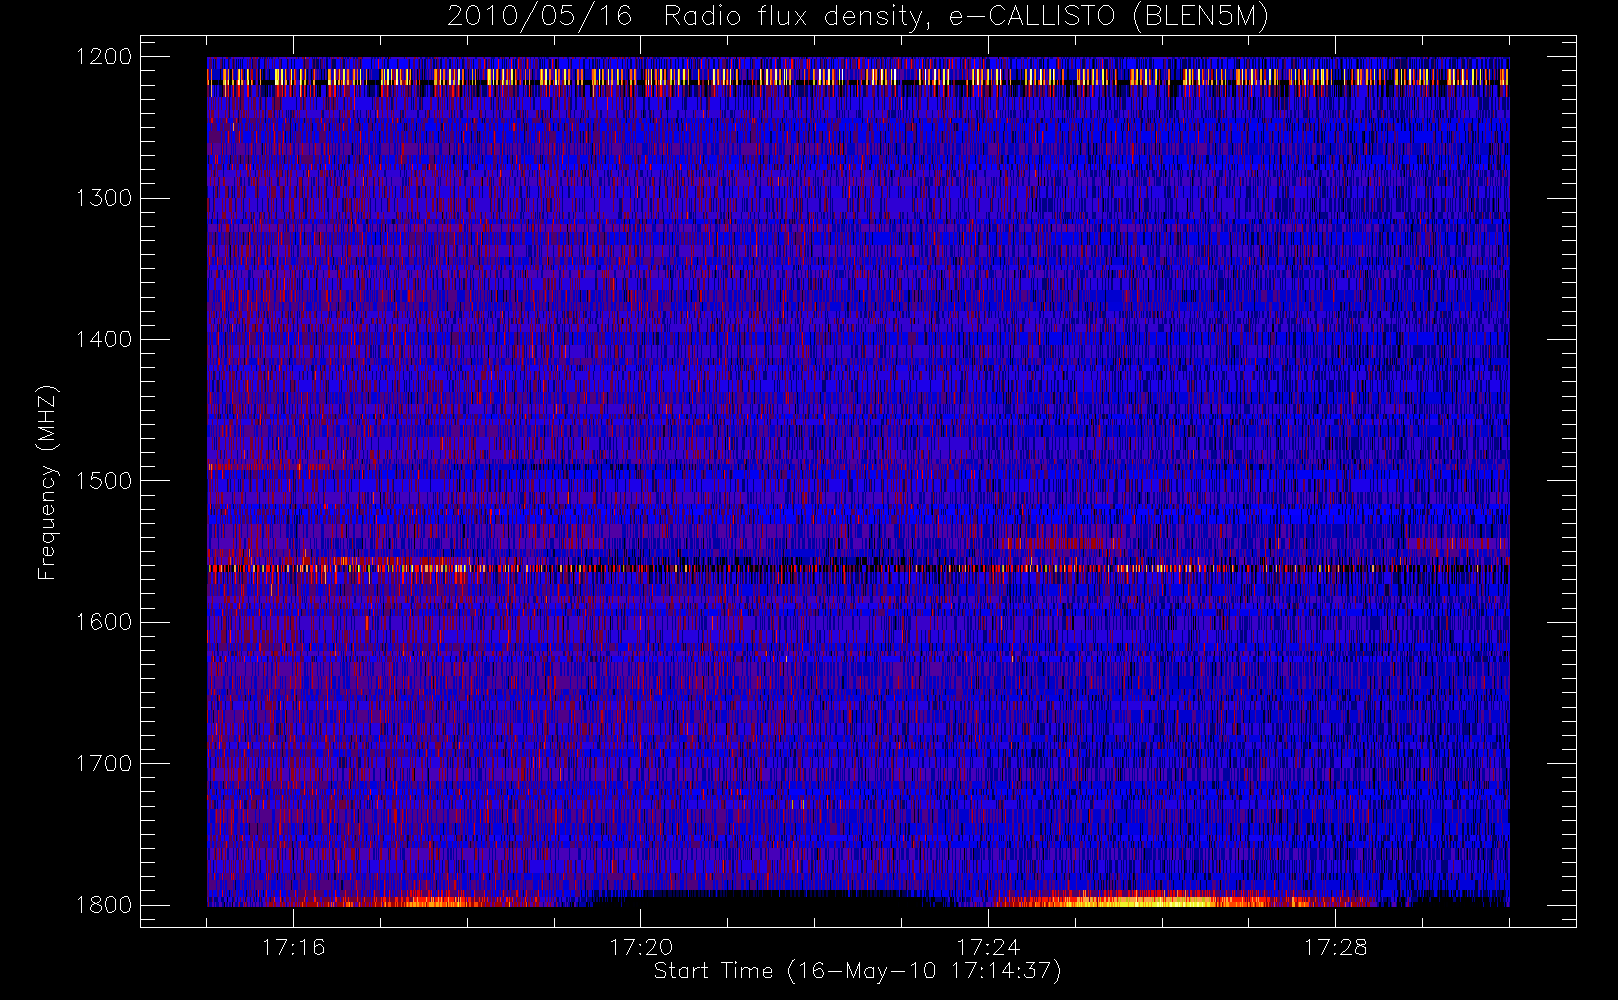Click the 'Start Time (16-May-10 17:14:37)' label
This screenshot has height=1000, width=1618.
point(857,971)
